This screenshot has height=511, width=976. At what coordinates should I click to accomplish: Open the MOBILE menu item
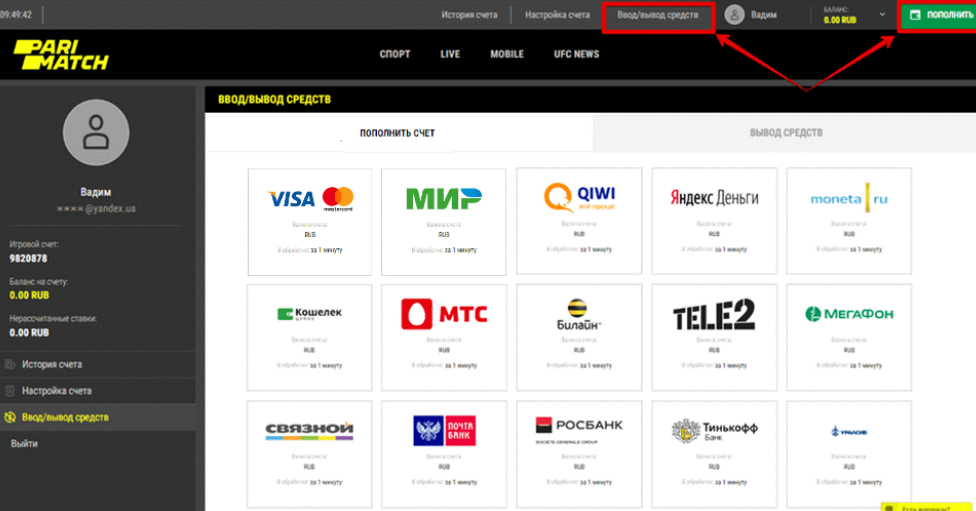507,54
